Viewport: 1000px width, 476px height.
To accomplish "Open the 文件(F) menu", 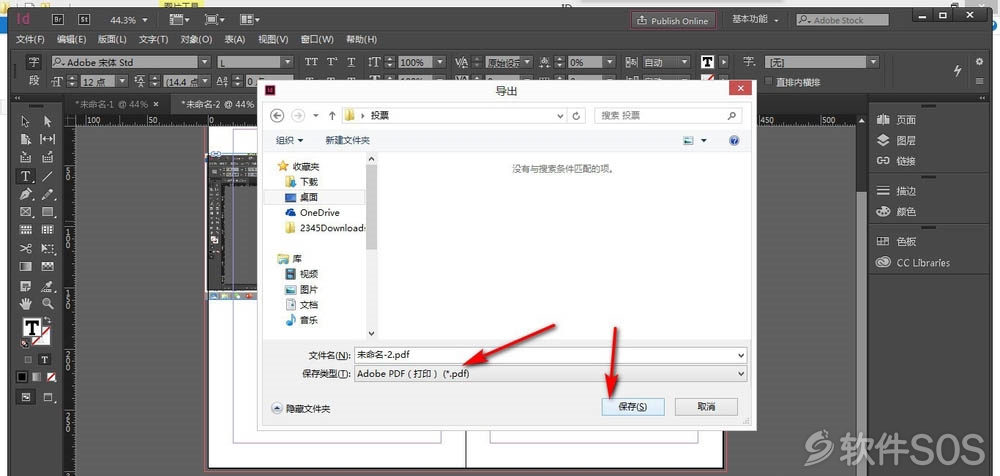I will 30,40.
